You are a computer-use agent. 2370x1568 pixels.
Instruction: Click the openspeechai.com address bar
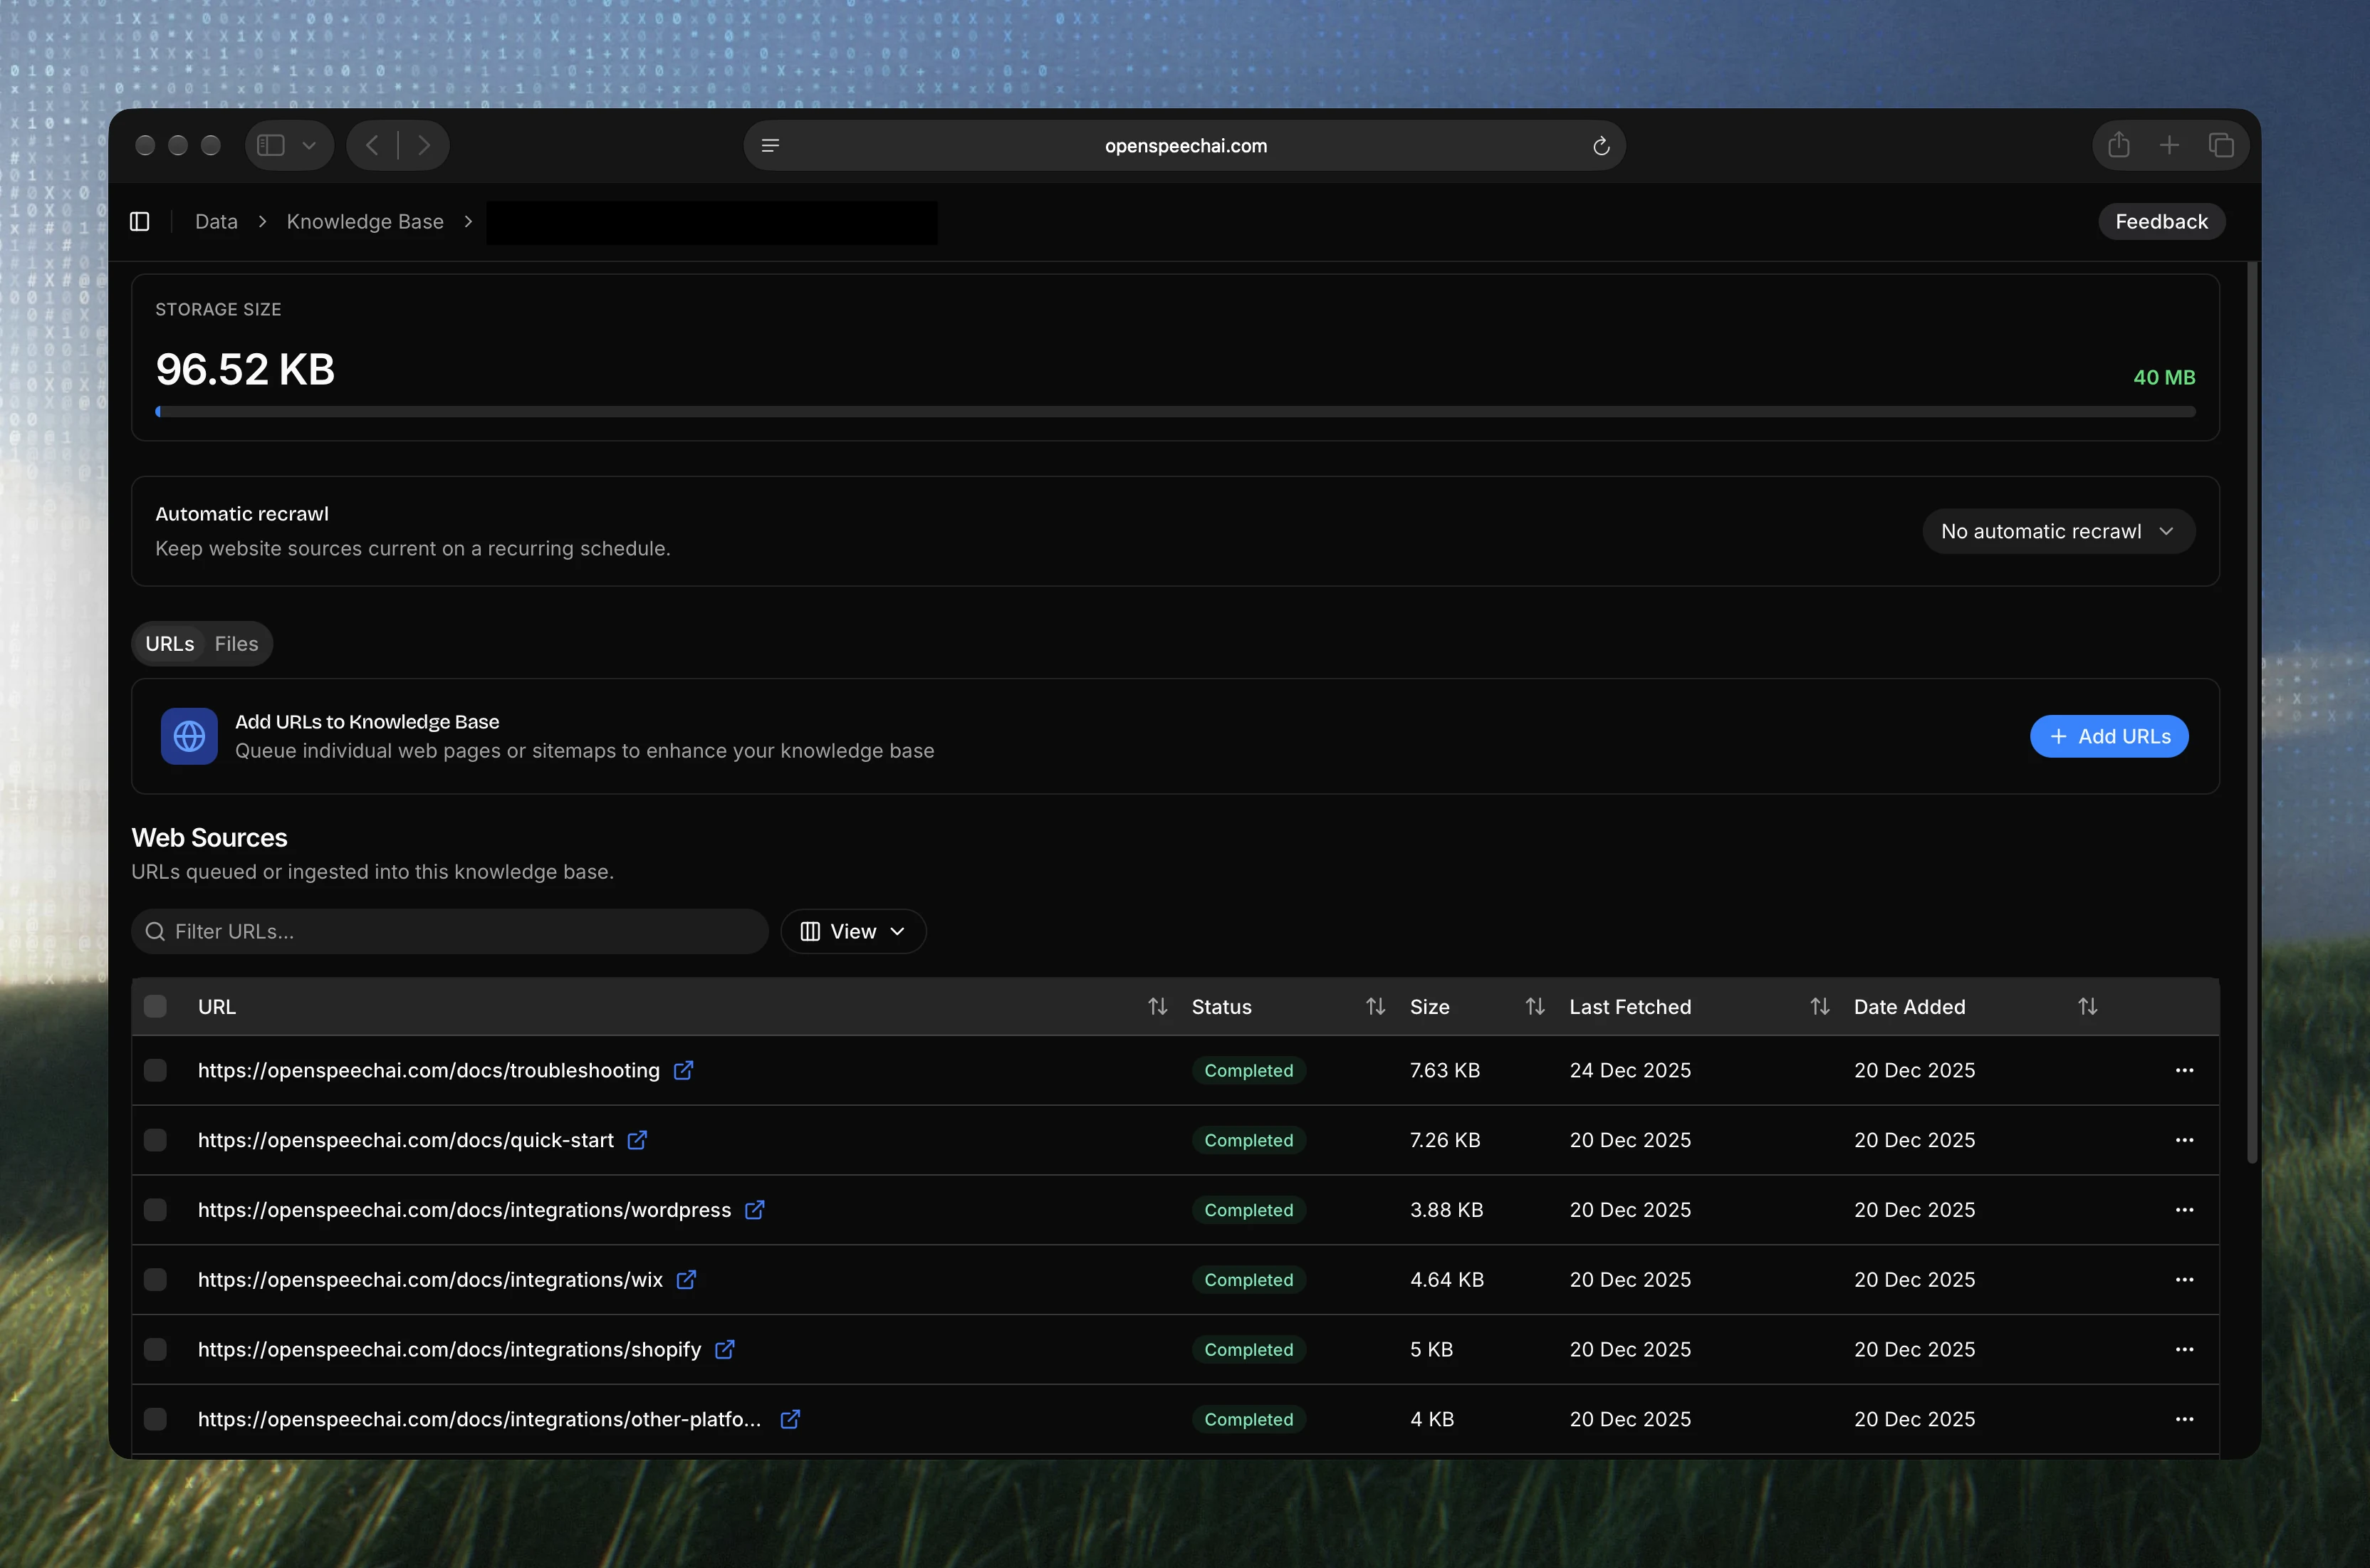(x=1185, y=146)
